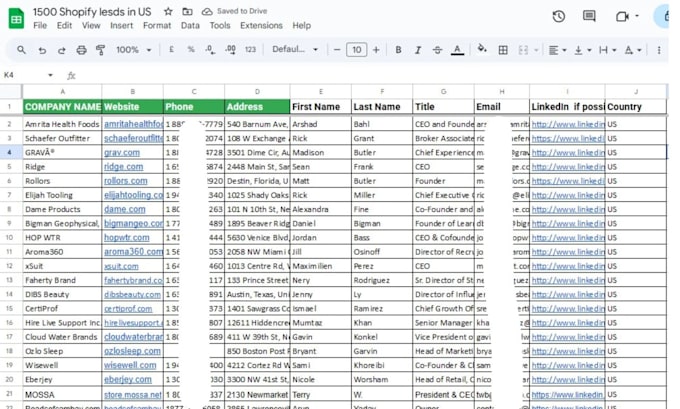Screen dimensions: 680x409
Task: Open text rotation dropdown
Action: click(633, 50)
